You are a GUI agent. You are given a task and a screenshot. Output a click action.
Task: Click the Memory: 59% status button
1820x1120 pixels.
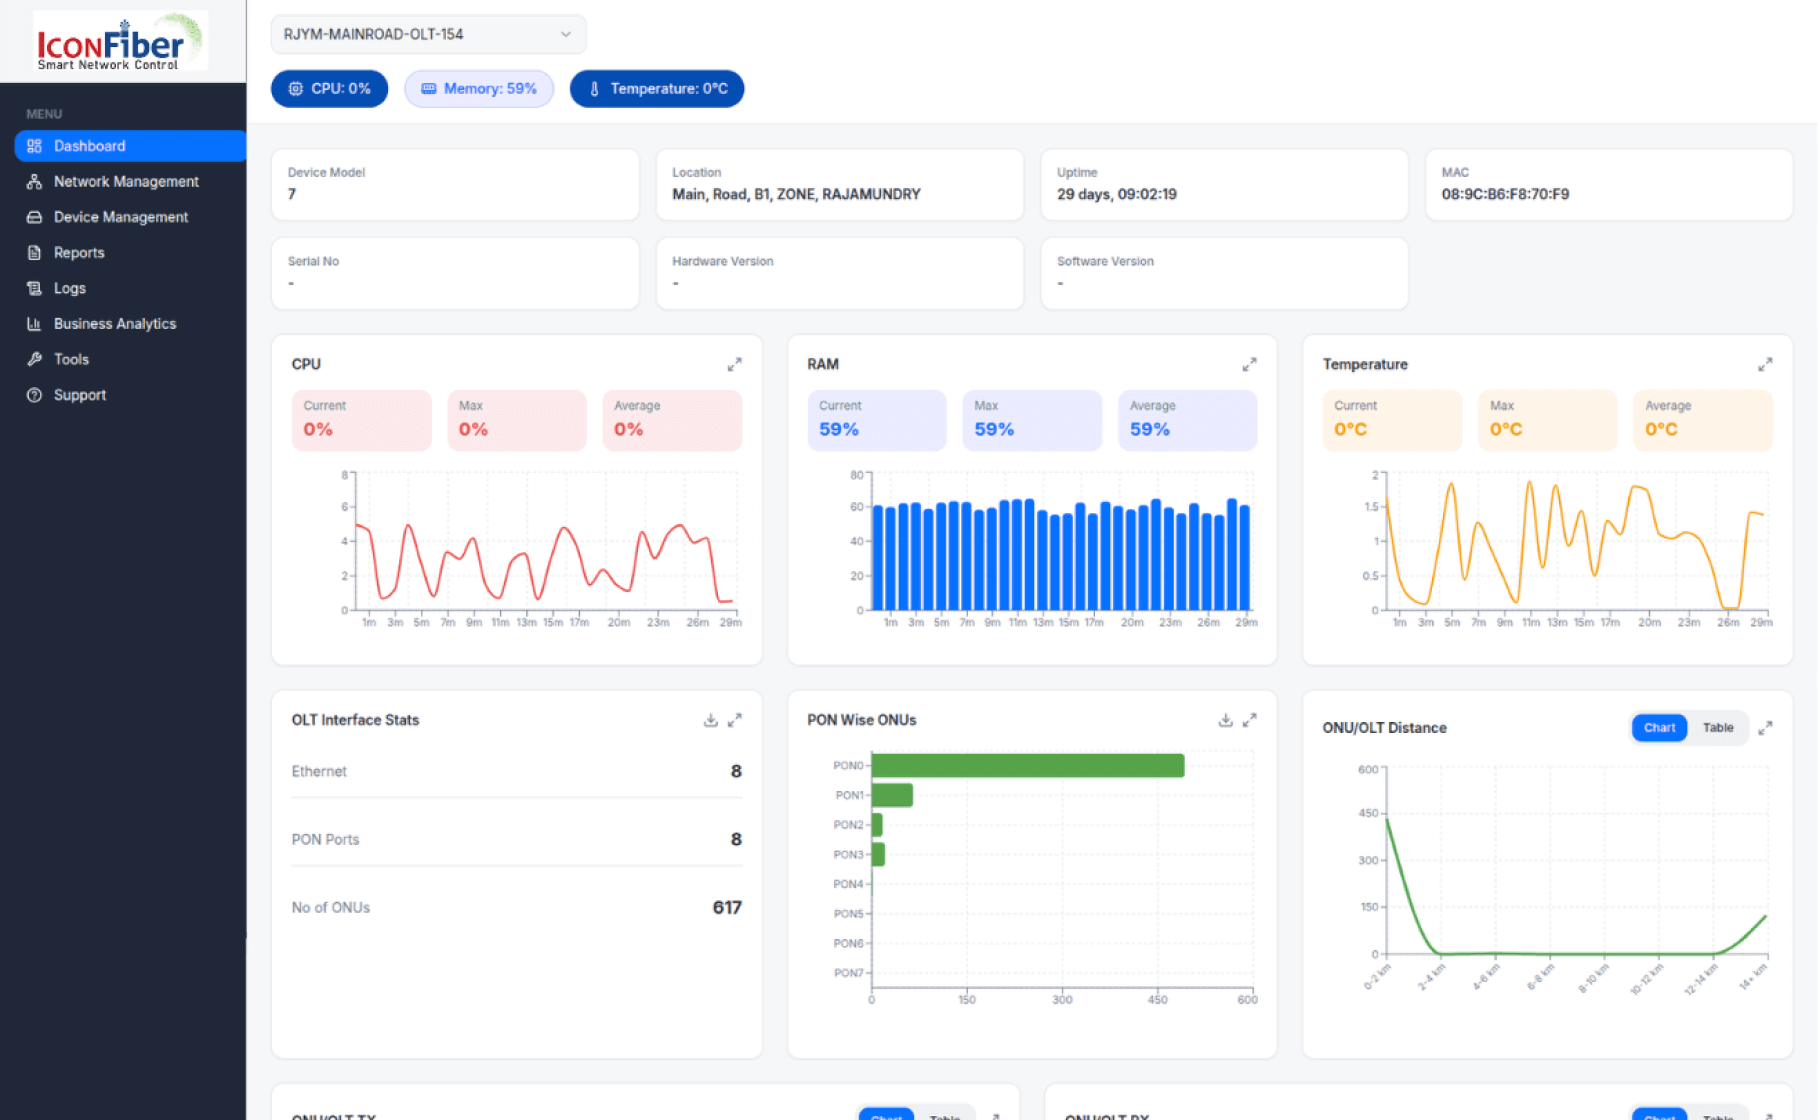pos(479,89)
